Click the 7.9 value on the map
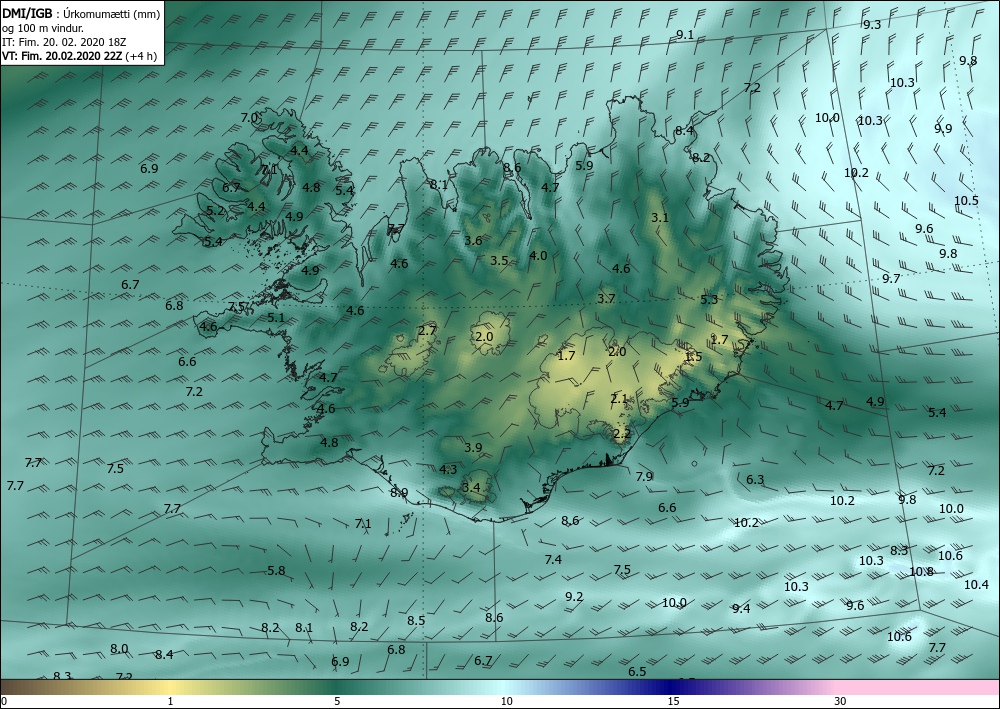The width and height of the screenshot is (1000, 709). click(x=645, y=476)
